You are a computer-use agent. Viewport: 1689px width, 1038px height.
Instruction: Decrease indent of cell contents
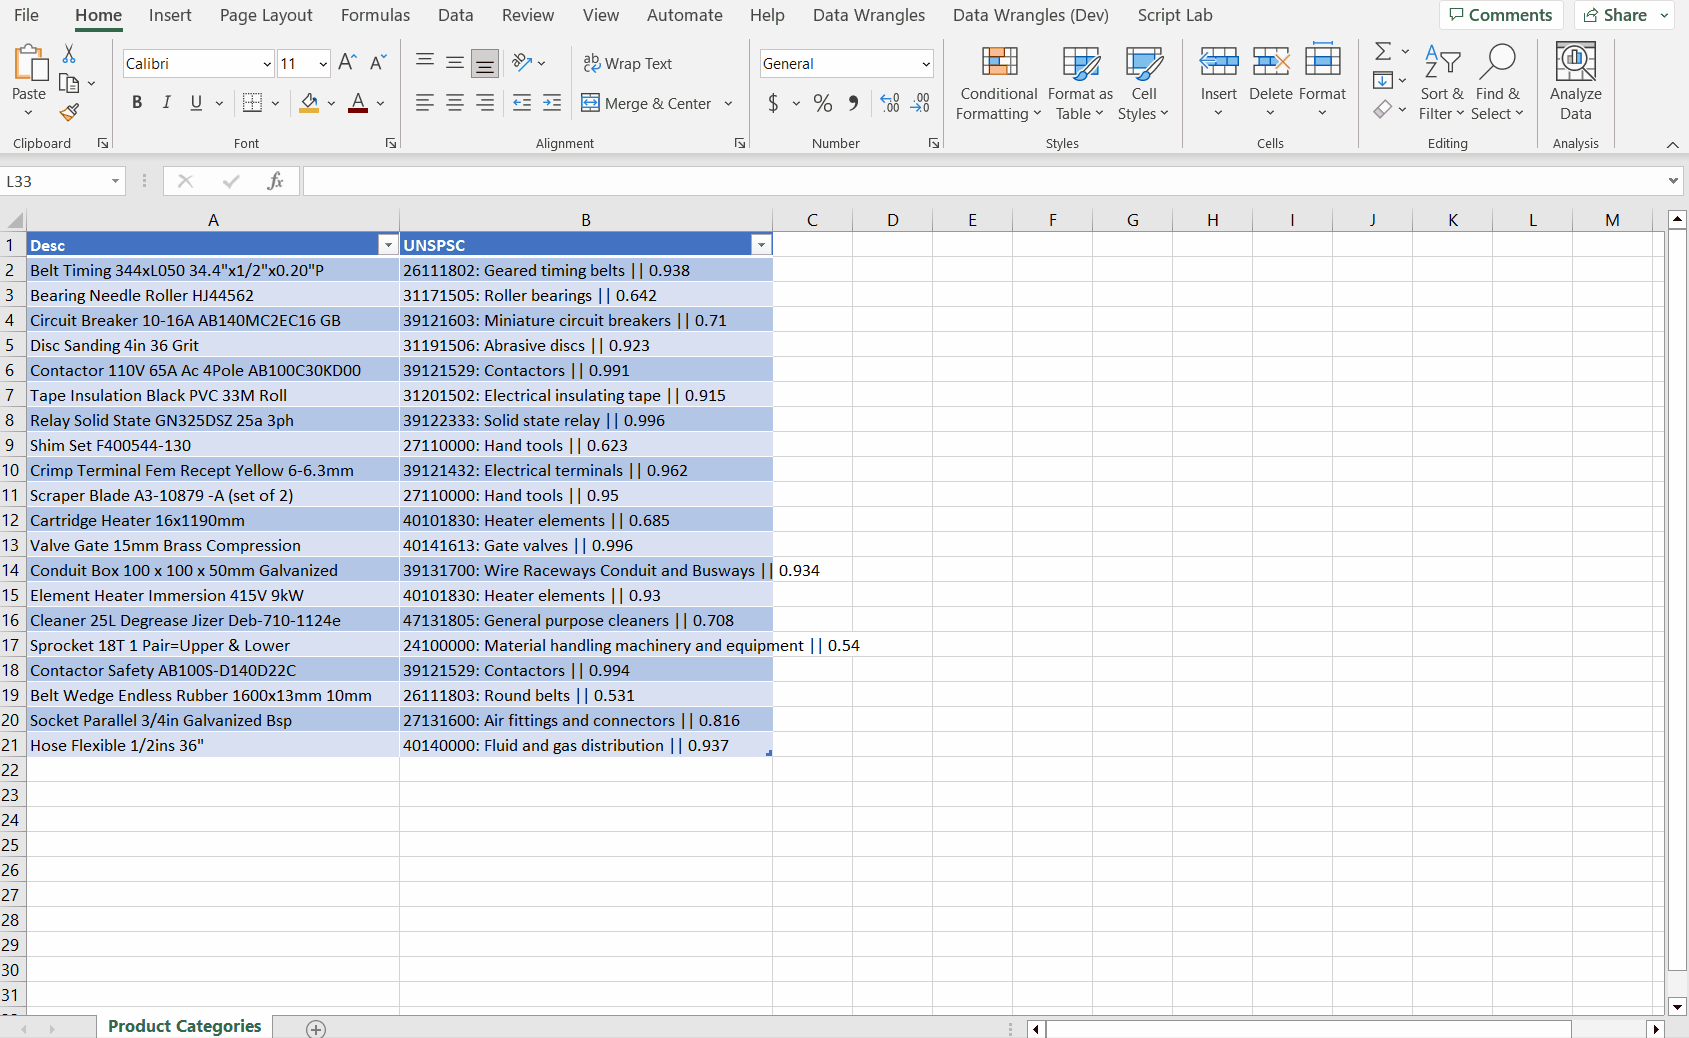click(522, 103)
